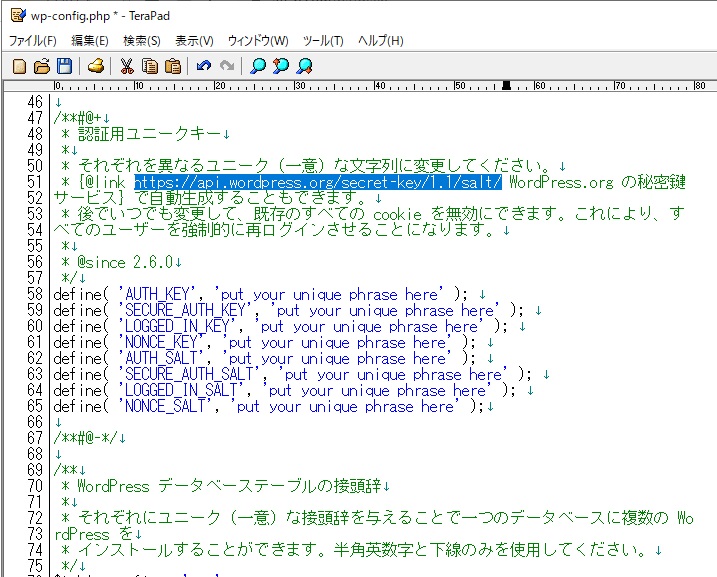This screenshot has height=577, width=717.
Task: Open the 編集(E) menu
Action: [x=90, y=41]
